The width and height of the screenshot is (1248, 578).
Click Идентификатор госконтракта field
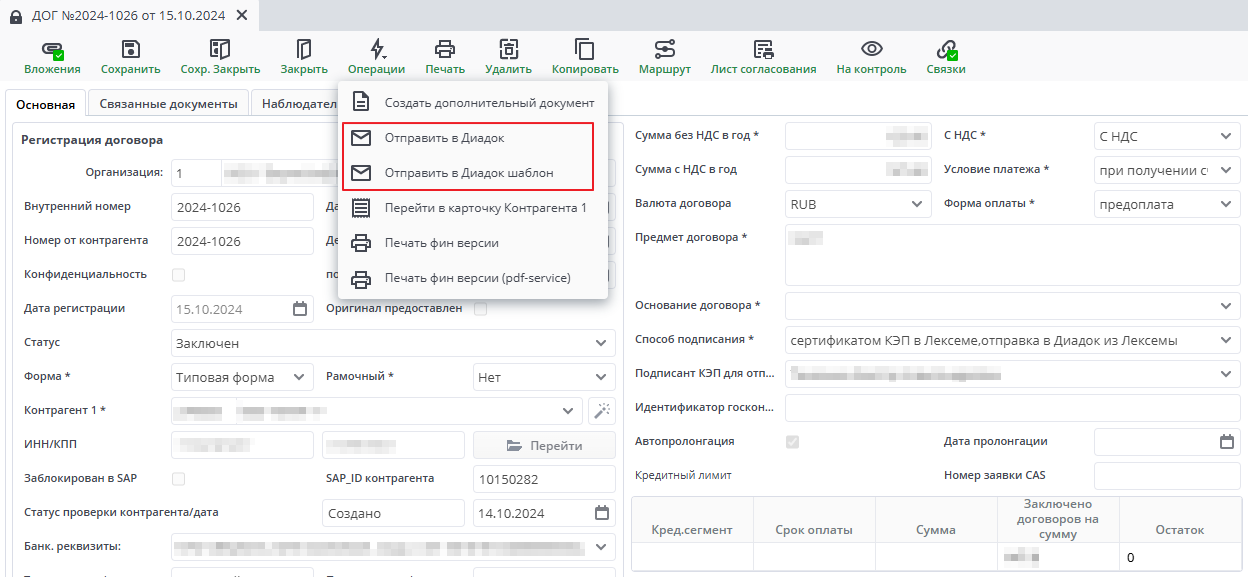(x=1012, y=408)
